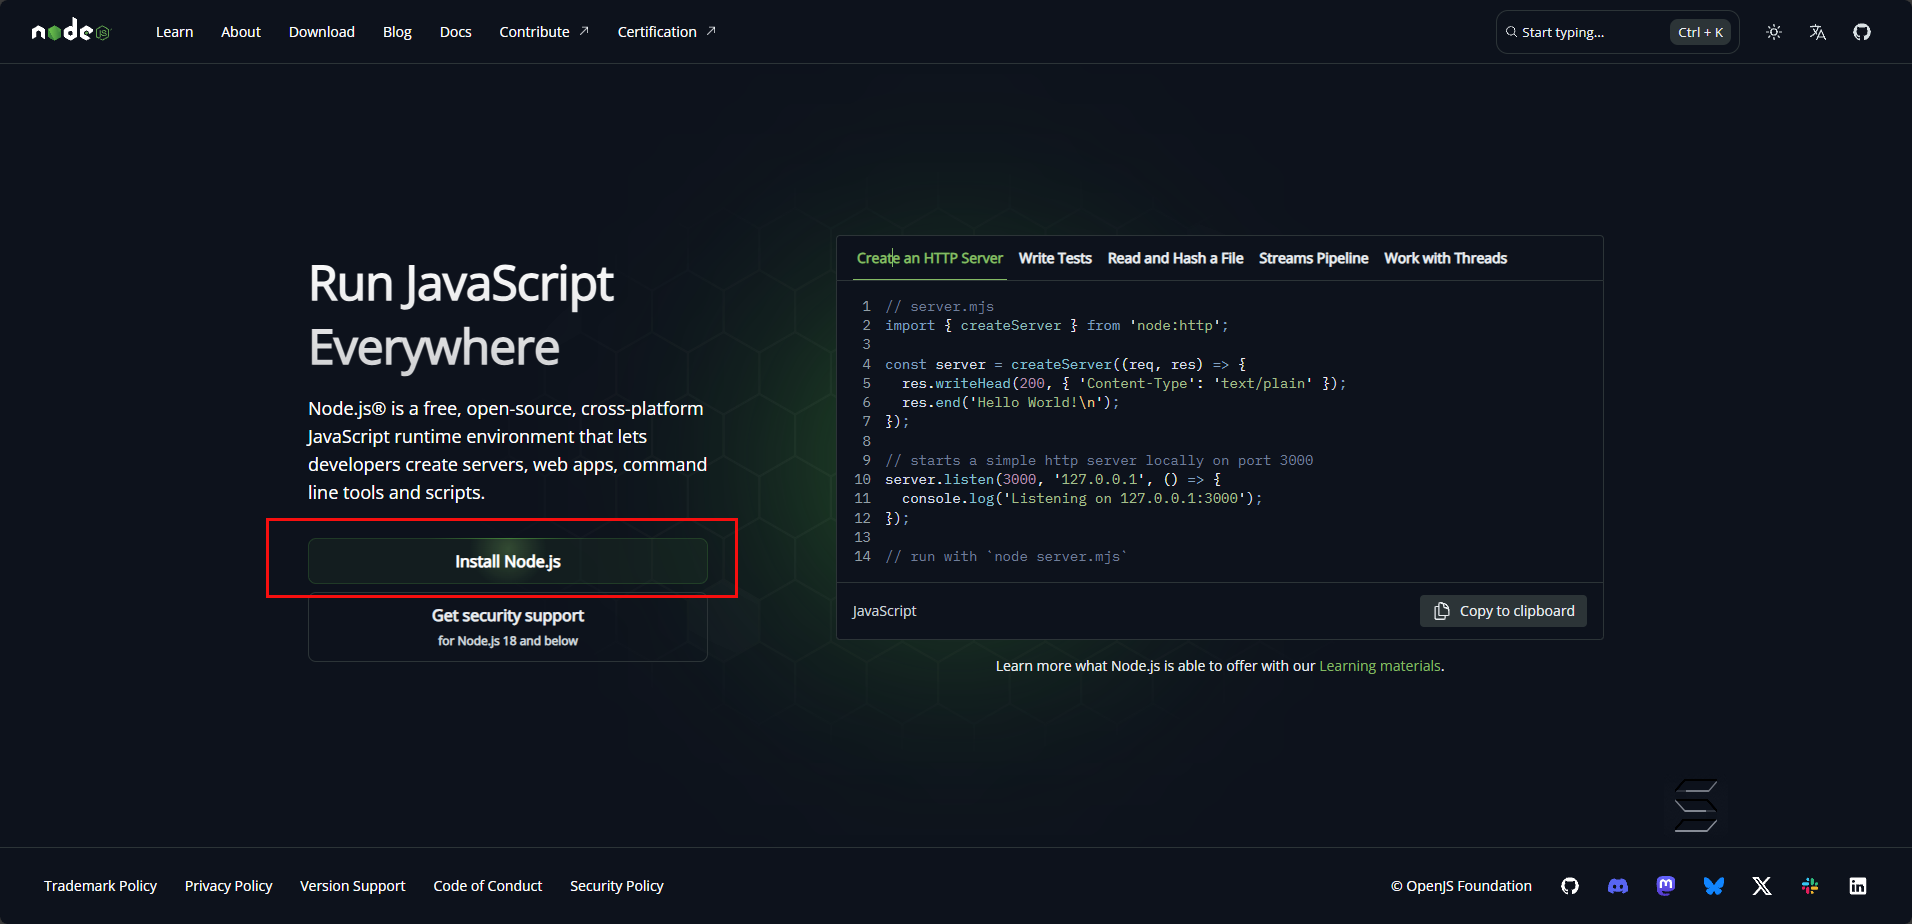
Task: Toggle the light/dark theme sun icon
Action: (1774, 32)
